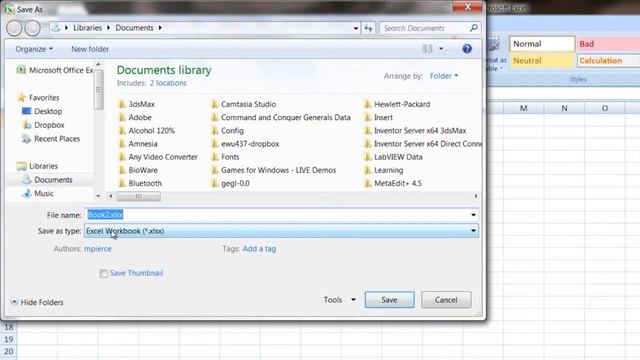
Task: Select row 19 header in Excel
Action: [9, 339]
